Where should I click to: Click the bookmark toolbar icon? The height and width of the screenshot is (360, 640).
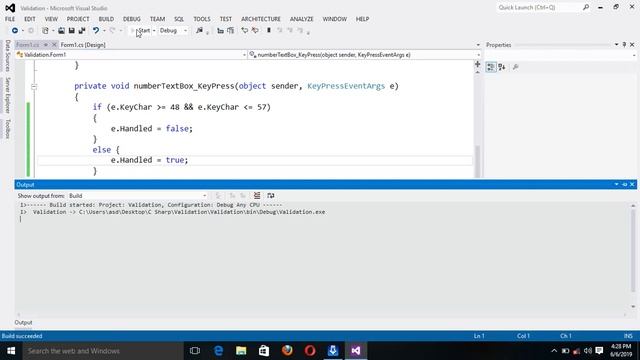tap(269, 31)
